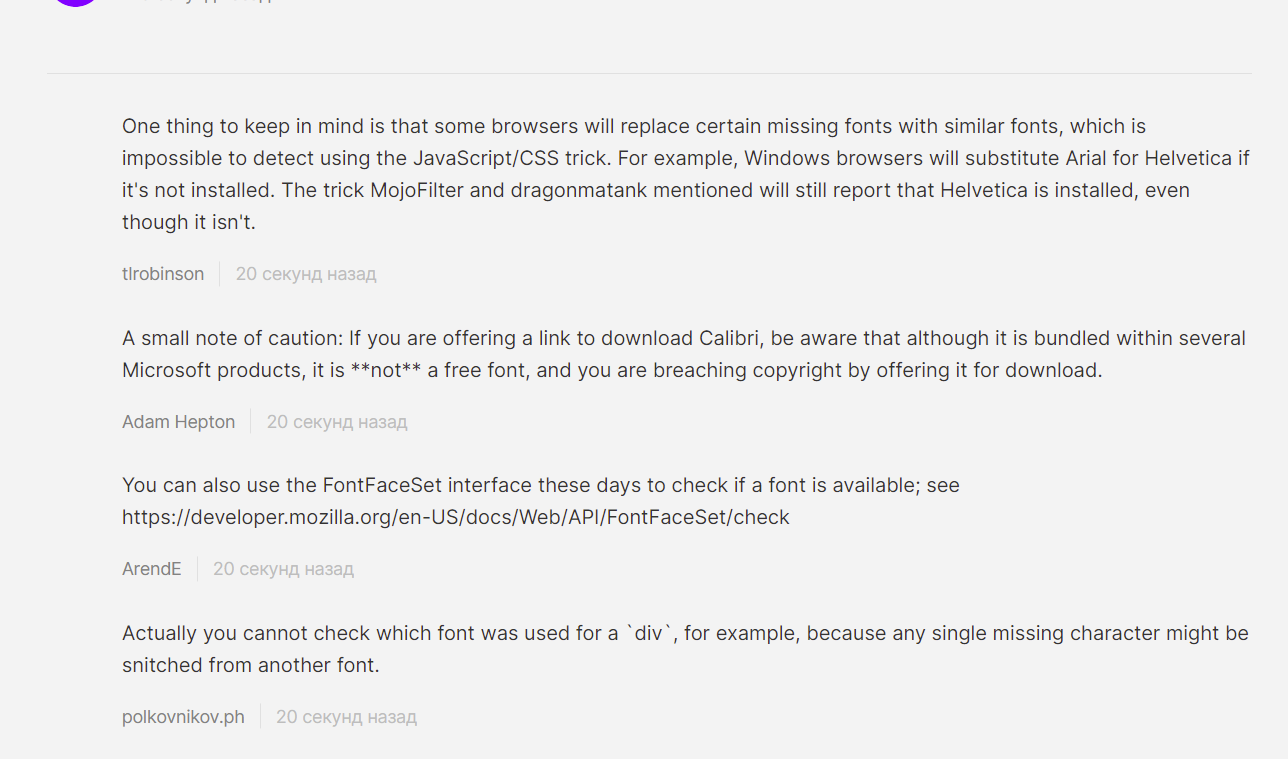Click the timestamp next to tlrobinson
Screen dimensions: 1288x759
[306, 274]
